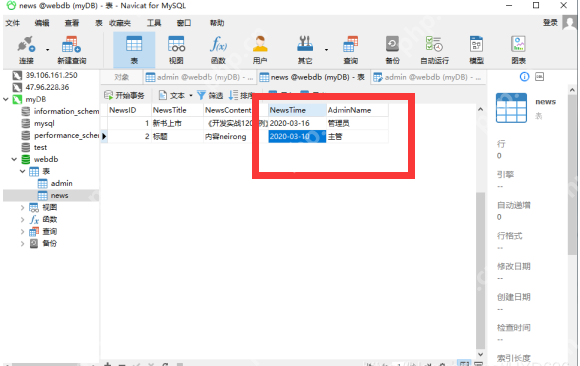Expand the 视图 views node
Viewport: 580px width, 366px height.
click(23, 208)
